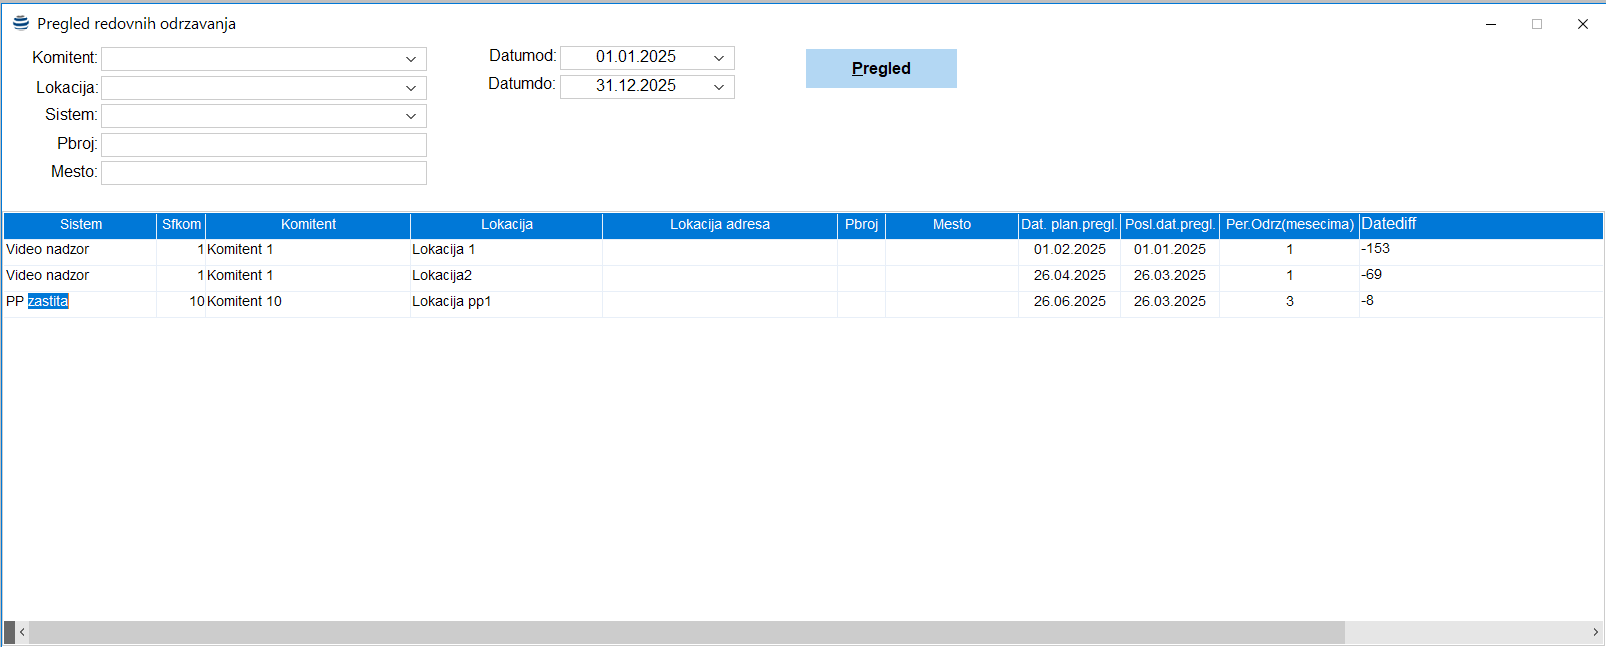Focus the Pbroj text field
This screenshot has width=1606, height=647.
(264, 145)
